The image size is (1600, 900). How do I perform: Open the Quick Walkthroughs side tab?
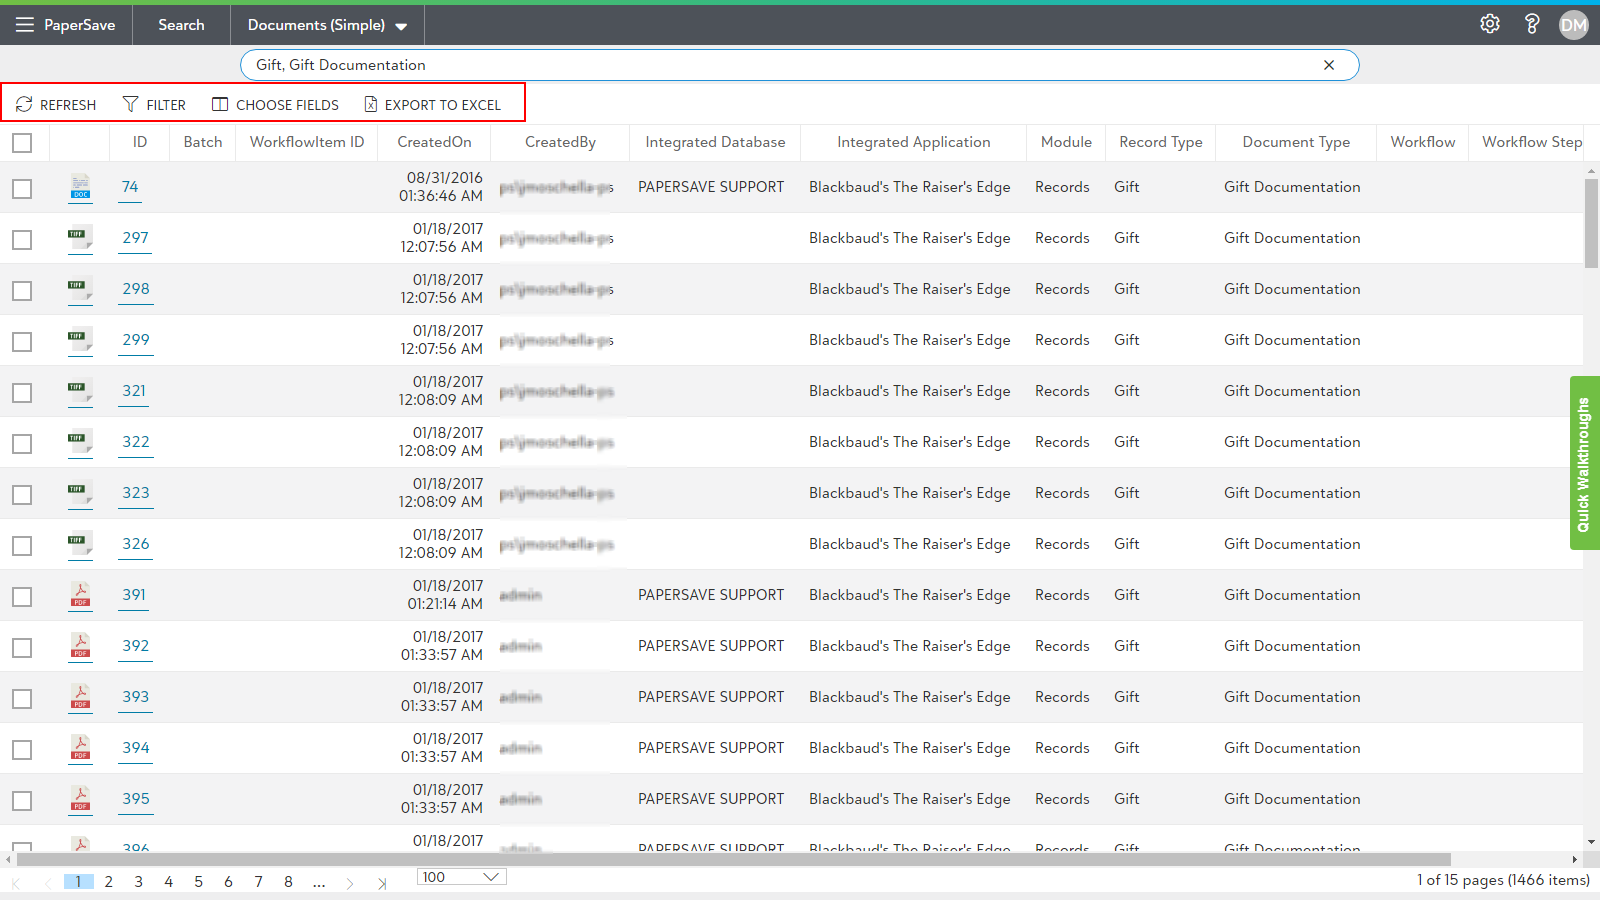pos(1584,463)
